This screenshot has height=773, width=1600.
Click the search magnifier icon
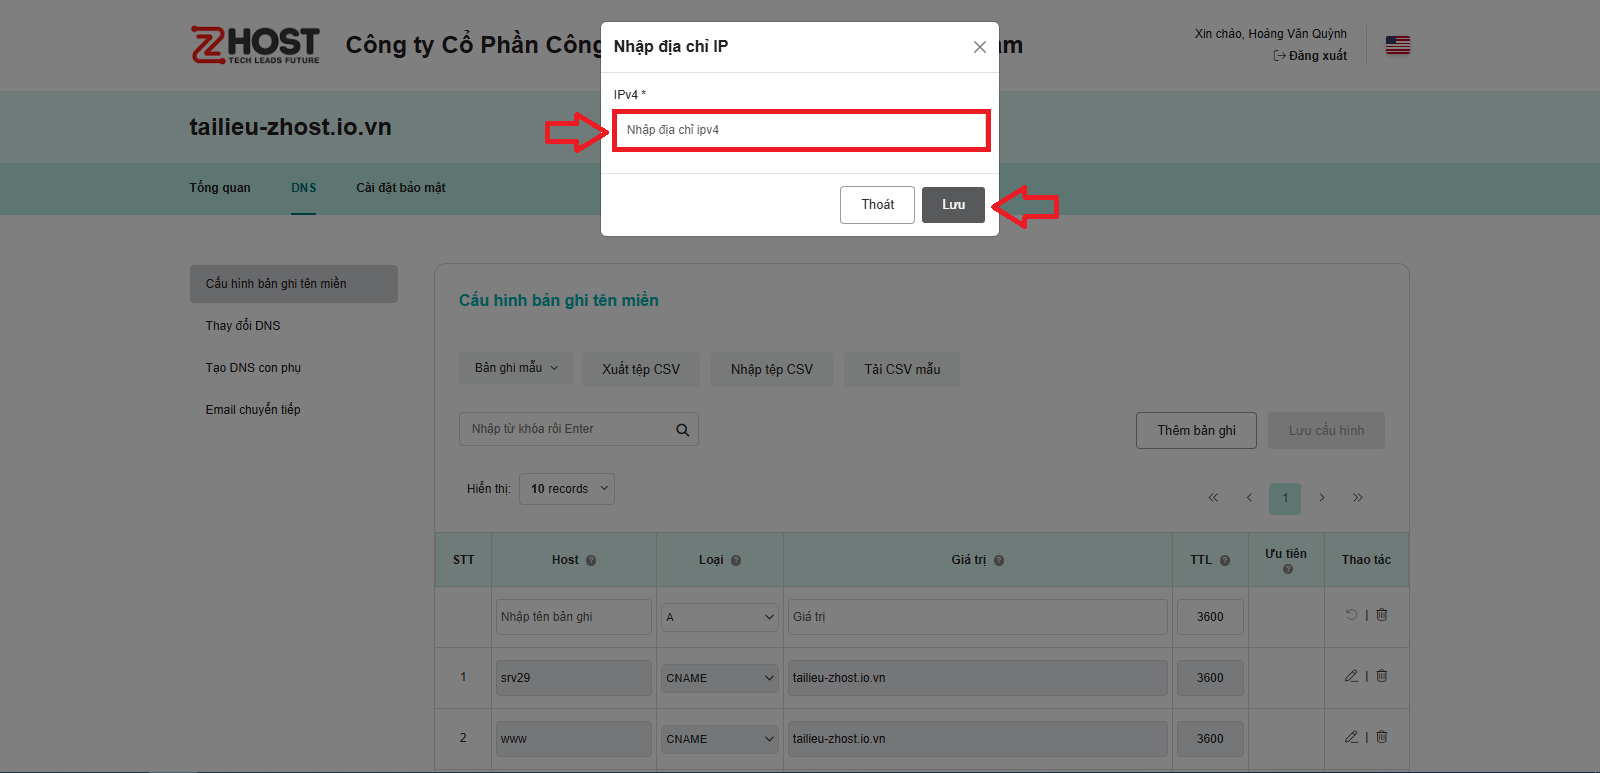tap(682, 430)
